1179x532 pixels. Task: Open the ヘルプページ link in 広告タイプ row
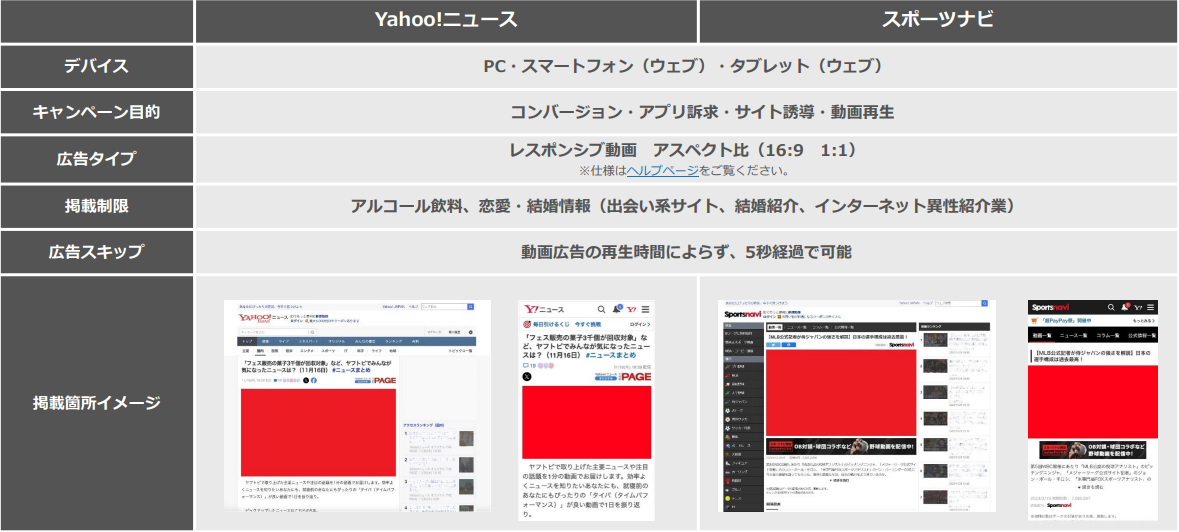662,171
